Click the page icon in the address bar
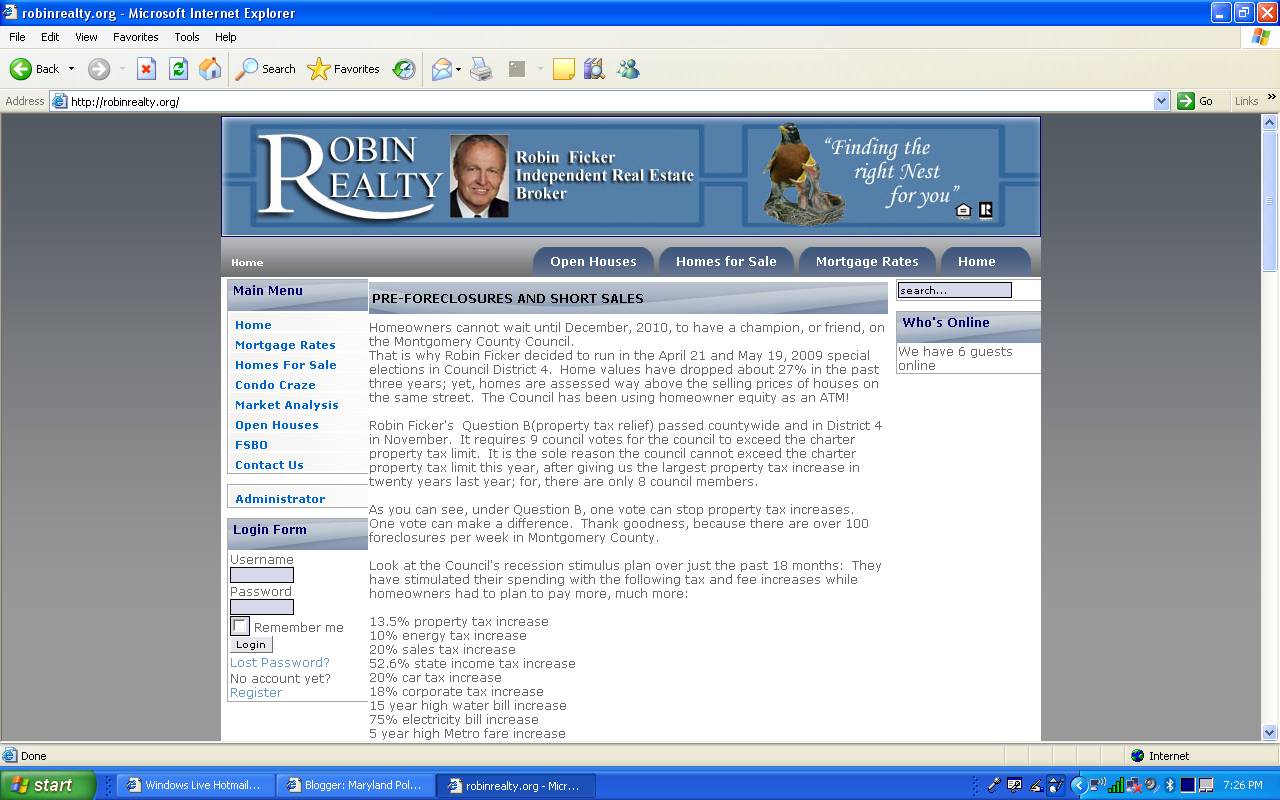This screenshot has height=800, width=1280. [x=59, y=101]
